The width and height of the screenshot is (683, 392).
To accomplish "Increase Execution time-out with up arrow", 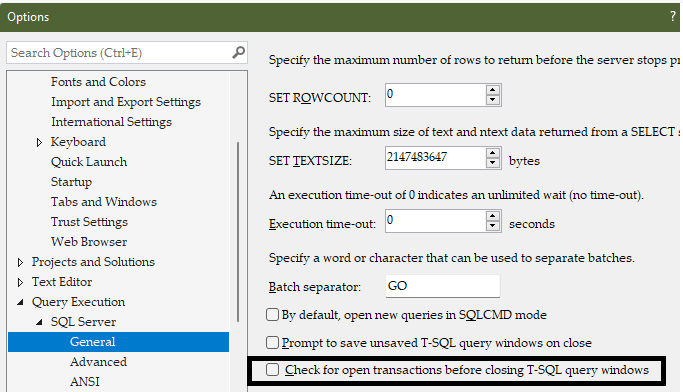I will tap(492, 216).
